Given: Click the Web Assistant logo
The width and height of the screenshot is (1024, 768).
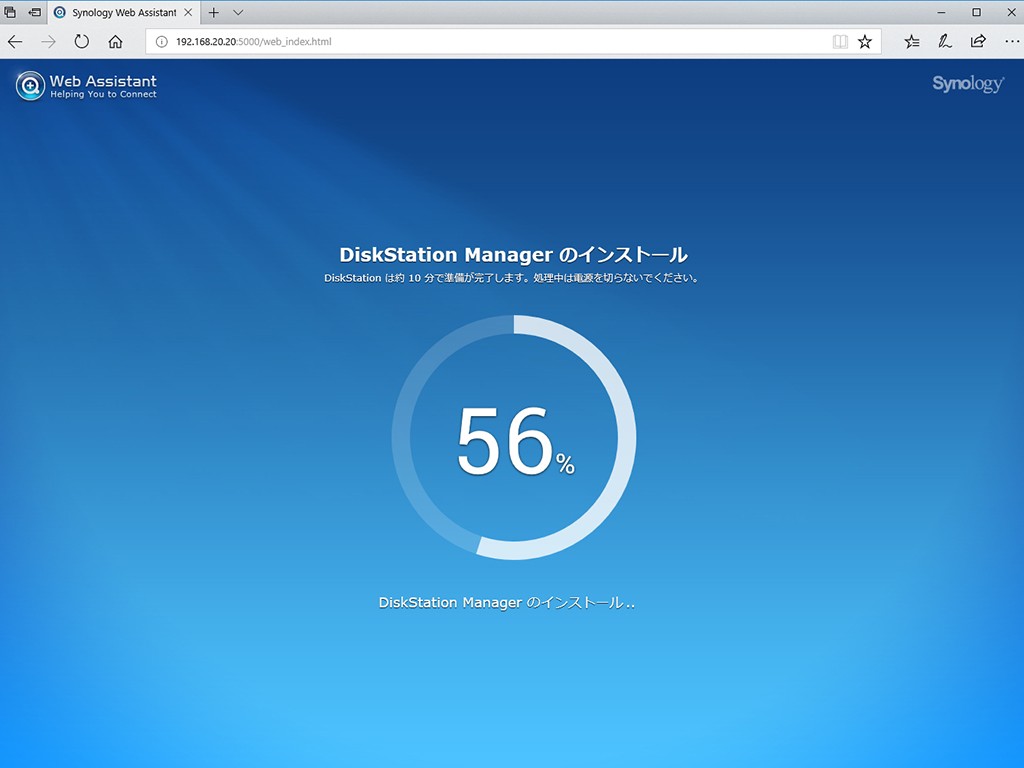Looking at the screenshot, I should pyautogui.click(x=86, y=86).
